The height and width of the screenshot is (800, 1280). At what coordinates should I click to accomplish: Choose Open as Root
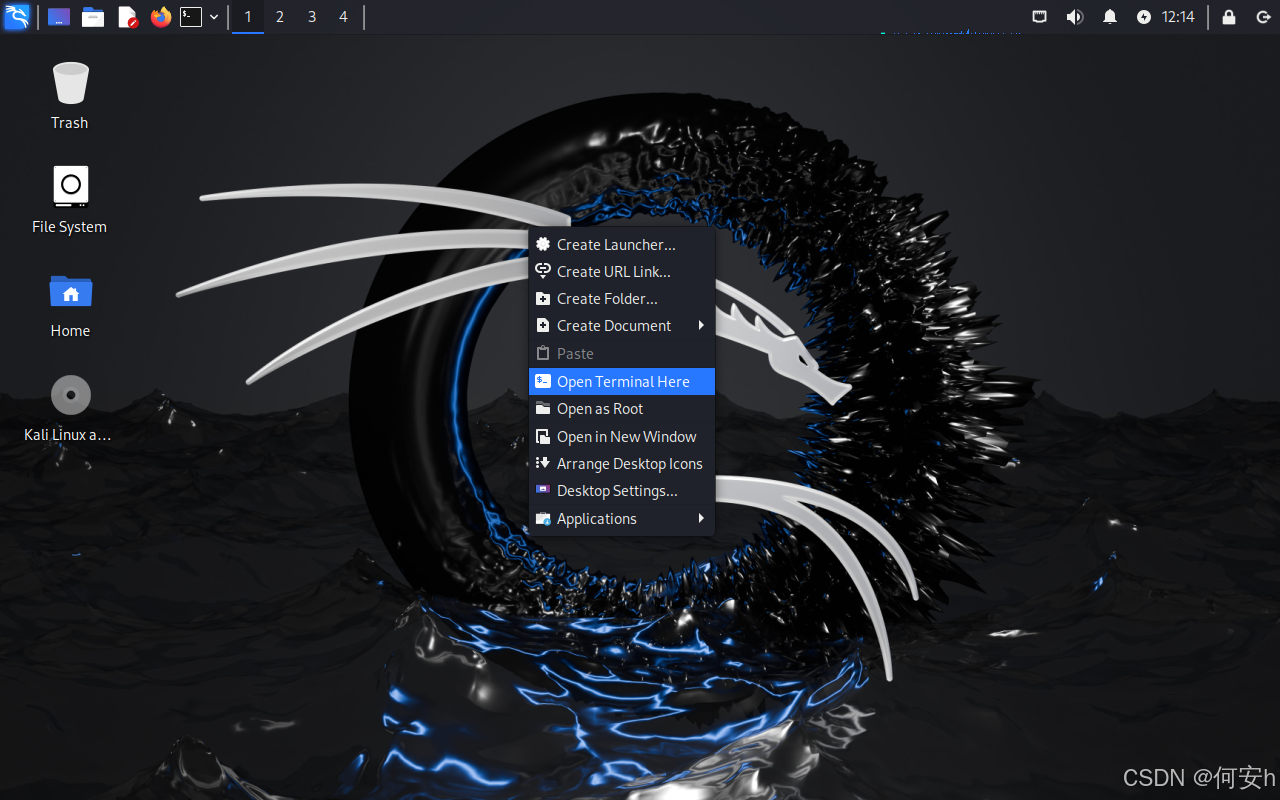click(x=622, y=408)
